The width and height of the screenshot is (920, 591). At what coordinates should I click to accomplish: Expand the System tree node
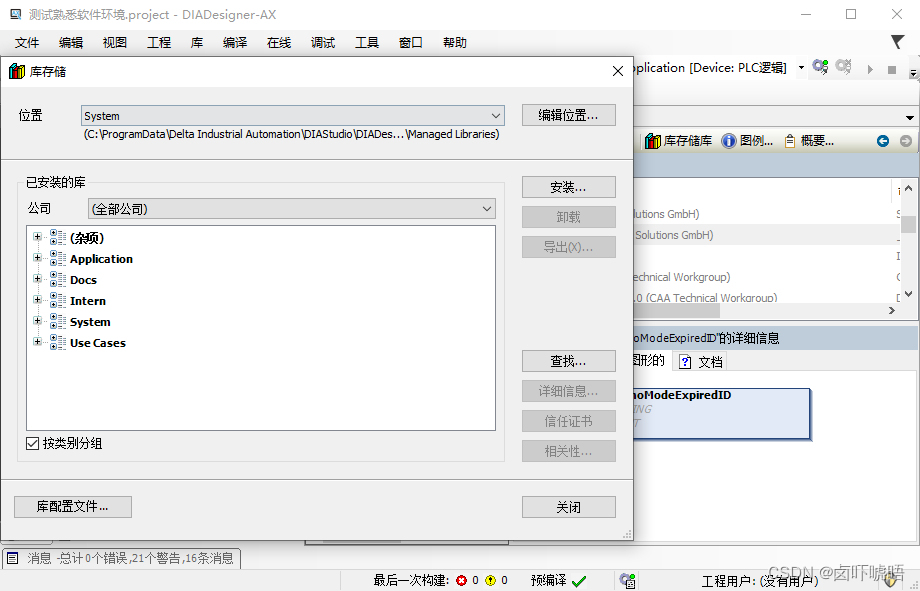[38, 321]
